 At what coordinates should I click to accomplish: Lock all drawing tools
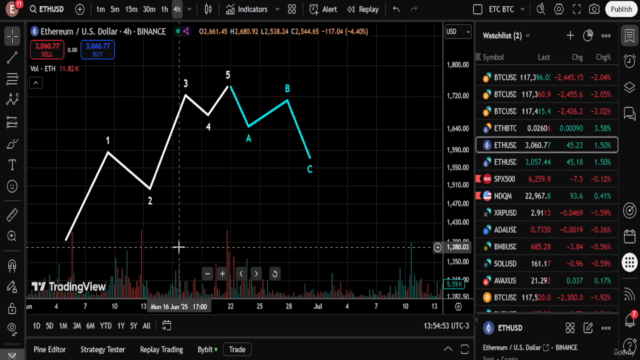pos(12,308)
